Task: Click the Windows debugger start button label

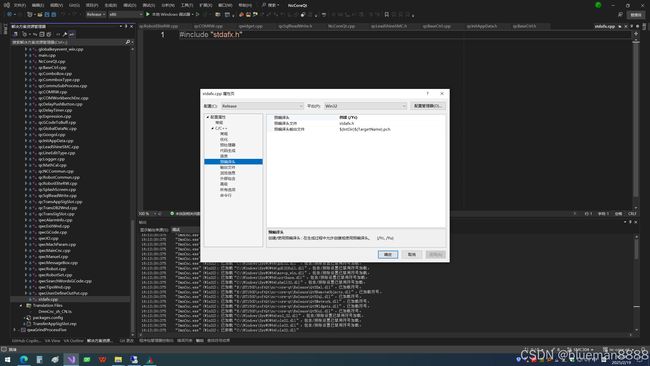Action: pos(171,15)
